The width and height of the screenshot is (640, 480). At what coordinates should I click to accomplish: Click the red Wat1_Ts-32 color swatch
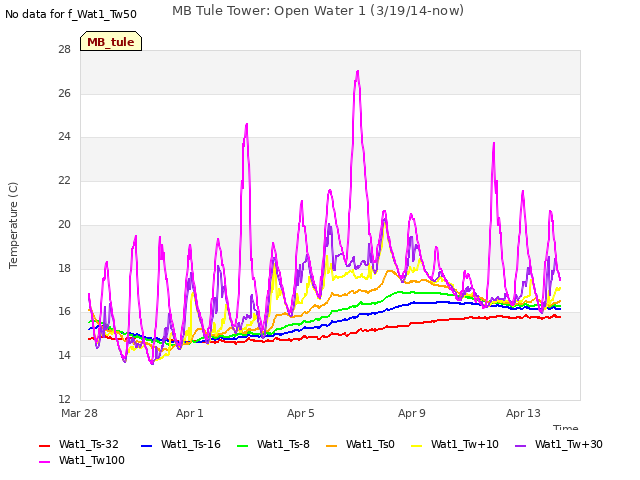(x=44, y=446)
